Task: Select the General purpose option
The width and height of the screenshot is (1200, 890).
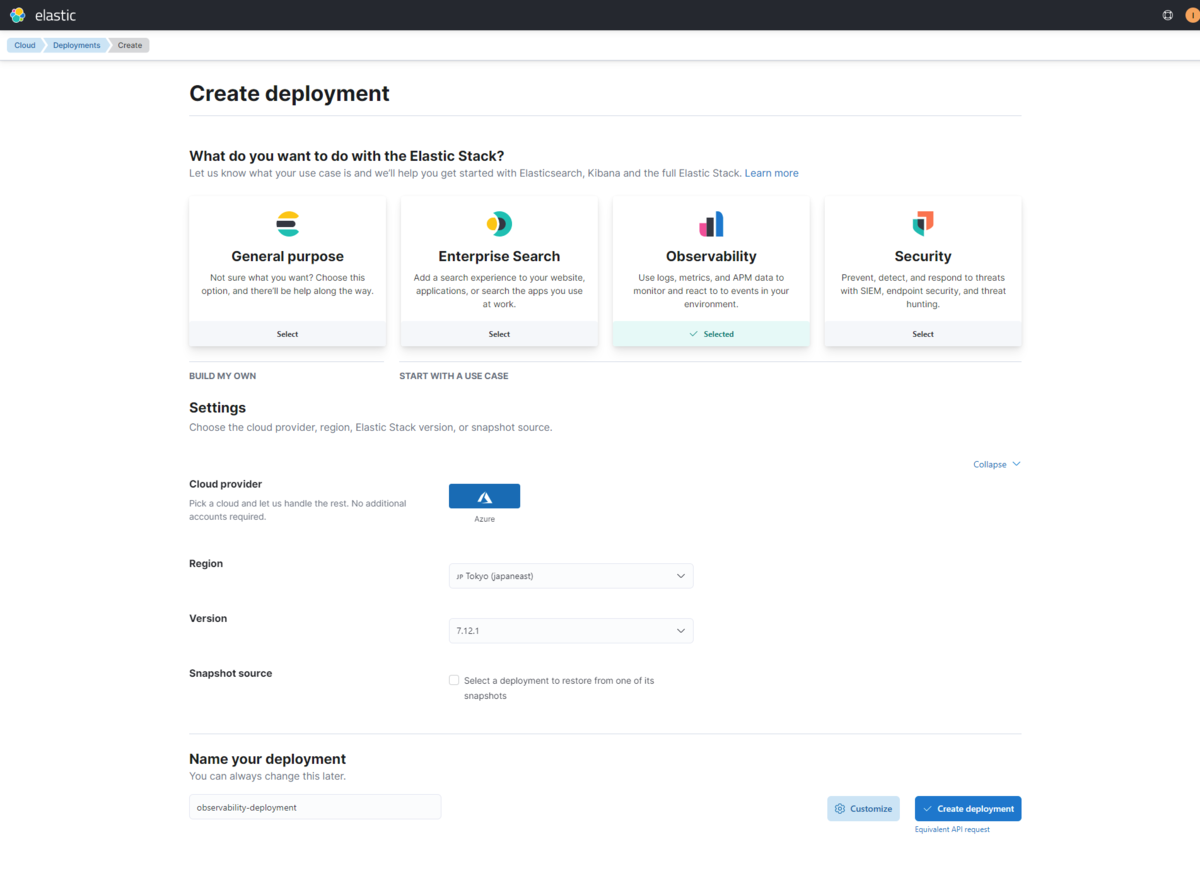Action: coord(288,334)
